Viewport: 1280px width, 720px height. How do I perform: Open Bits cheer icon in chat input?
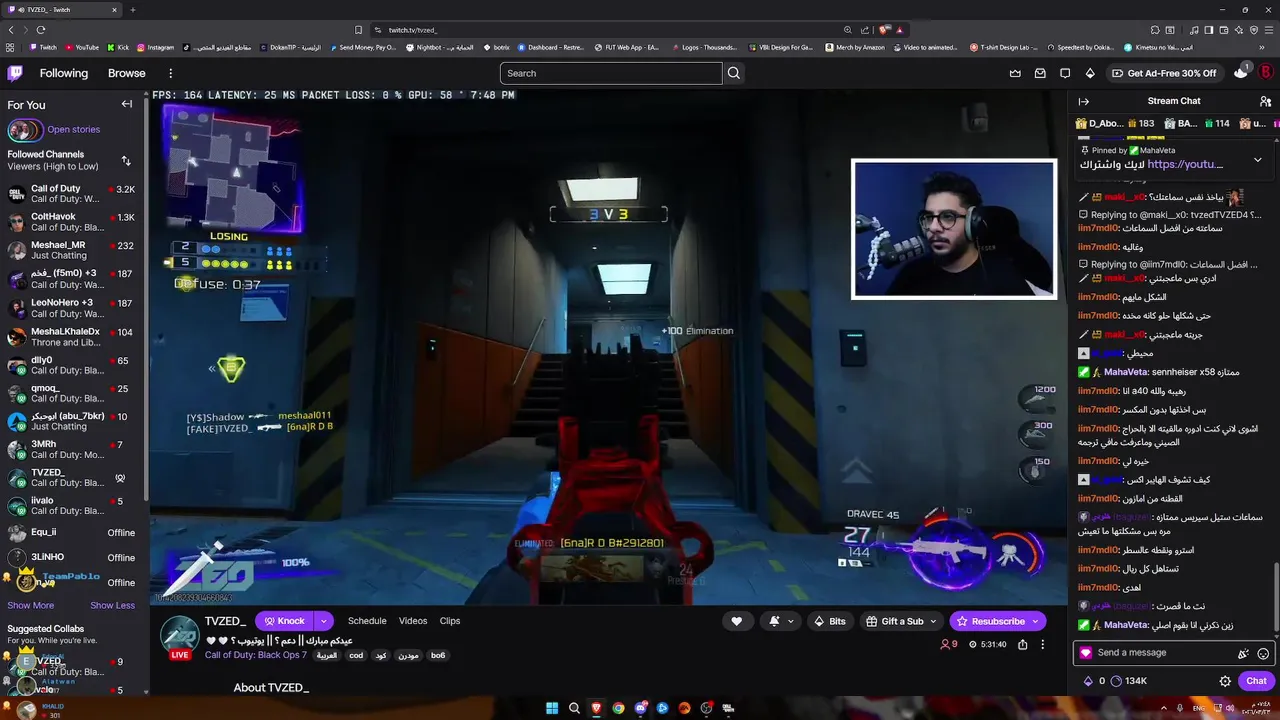pyautogui.click(x=1243, y=653)
